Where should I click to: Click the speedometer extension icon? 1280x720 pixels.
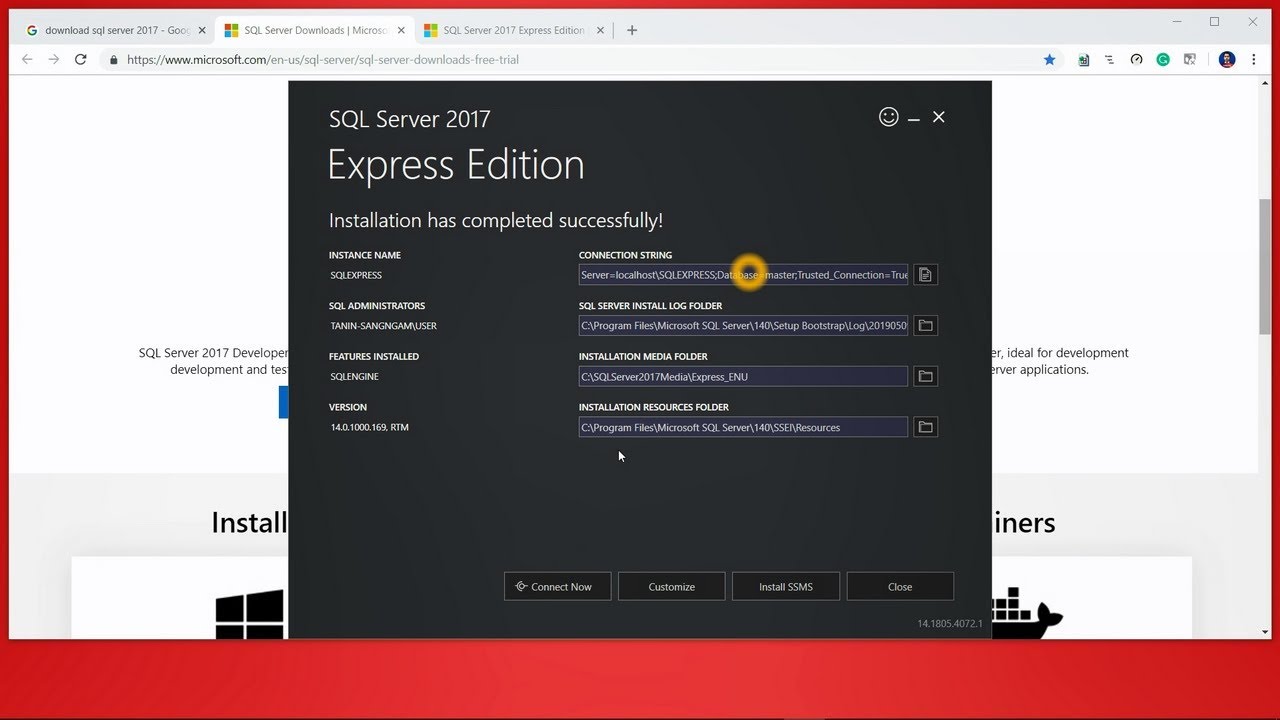(x=1136, y=60)
